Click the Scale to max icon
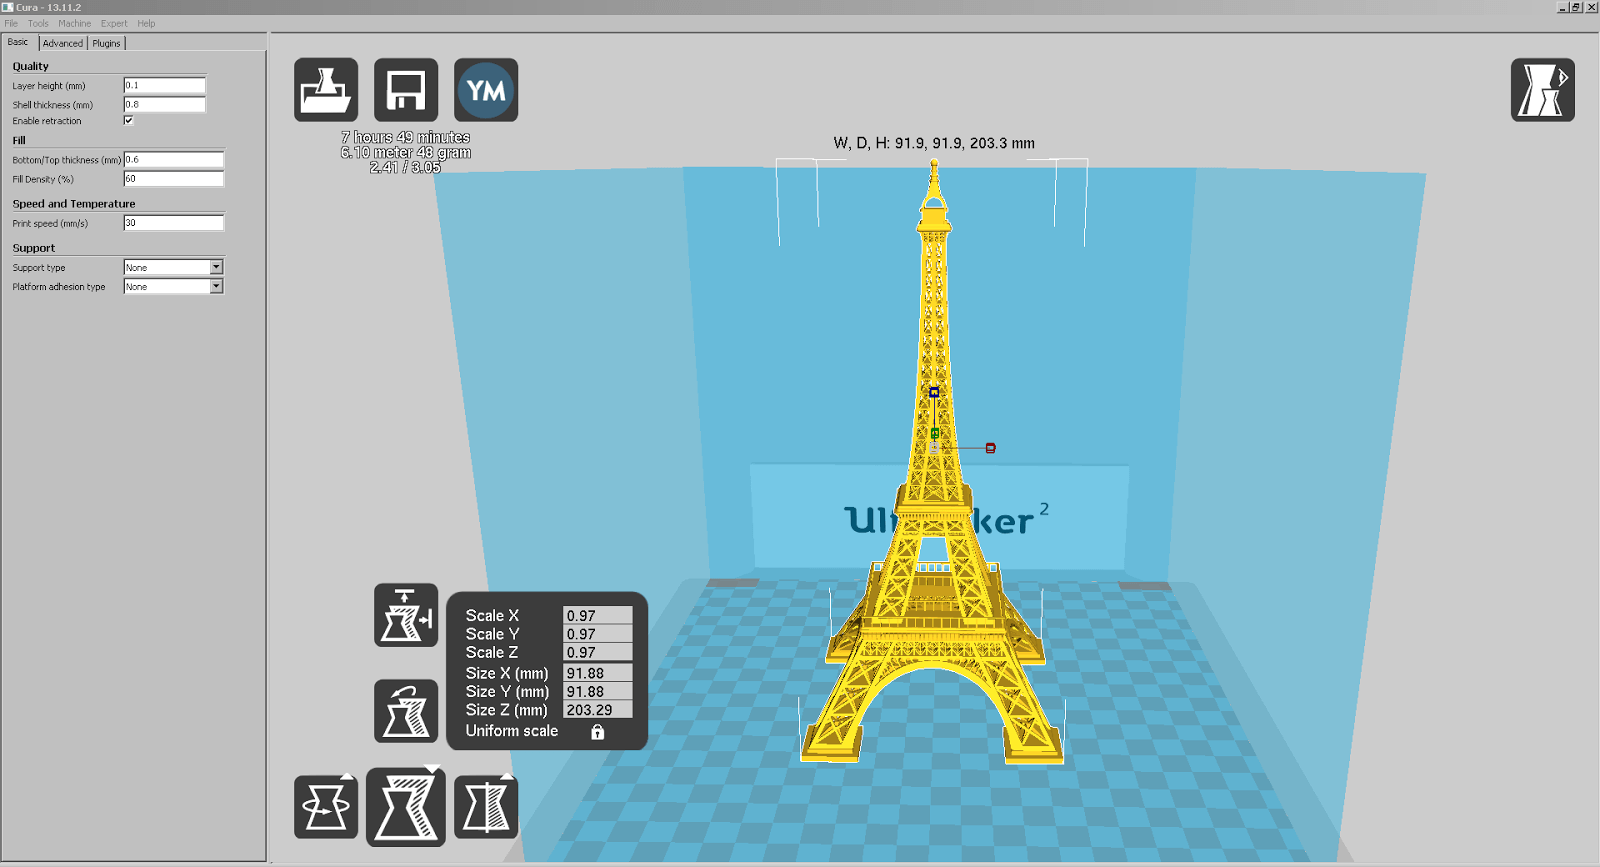 (406, 615)
